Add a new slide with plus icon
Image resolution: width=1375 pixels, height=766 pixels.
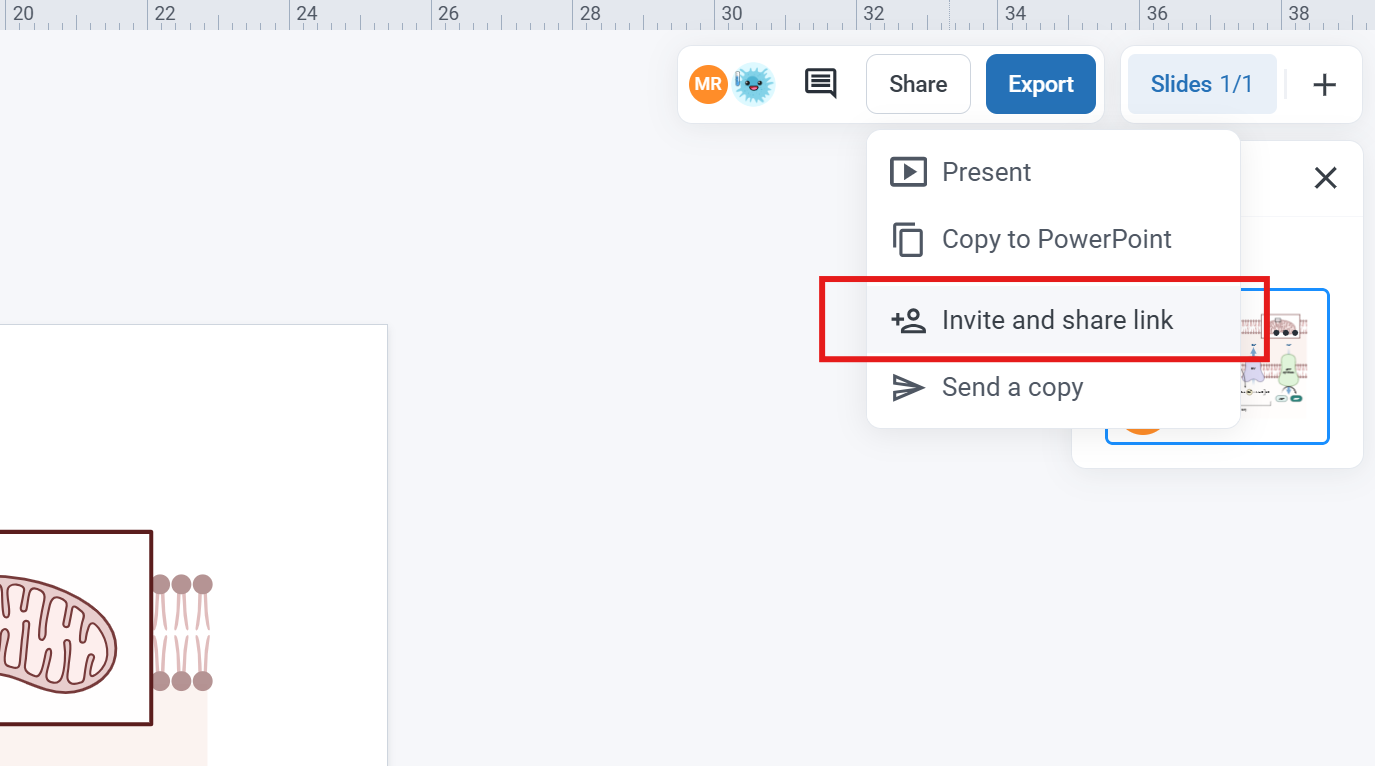pyautogui.click(x=1324, y=85)
